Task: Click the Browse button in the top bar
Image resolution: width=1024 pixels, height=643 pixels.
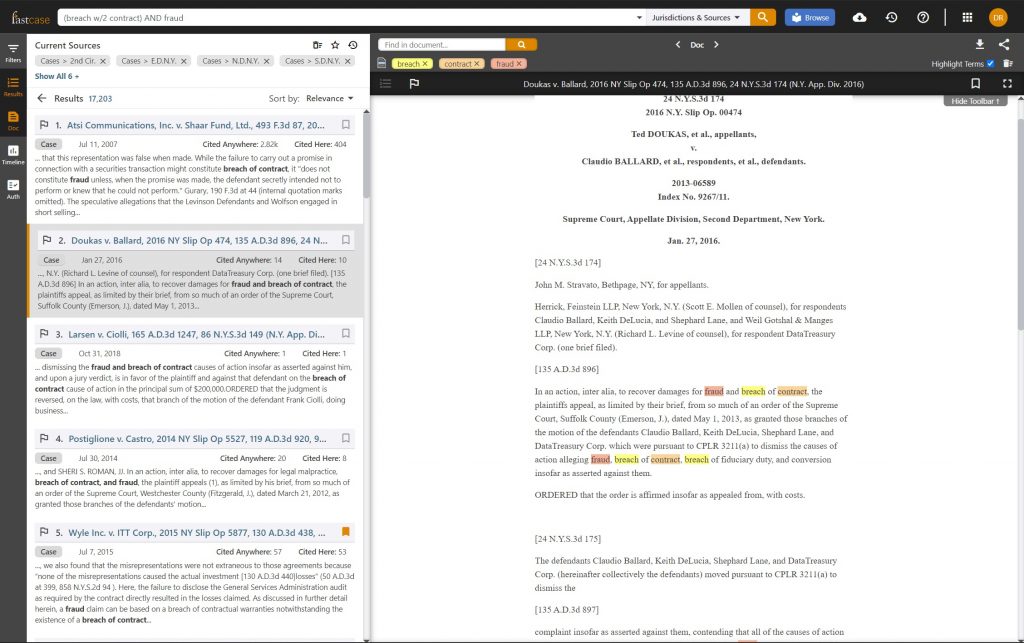Action: [809, 17]
